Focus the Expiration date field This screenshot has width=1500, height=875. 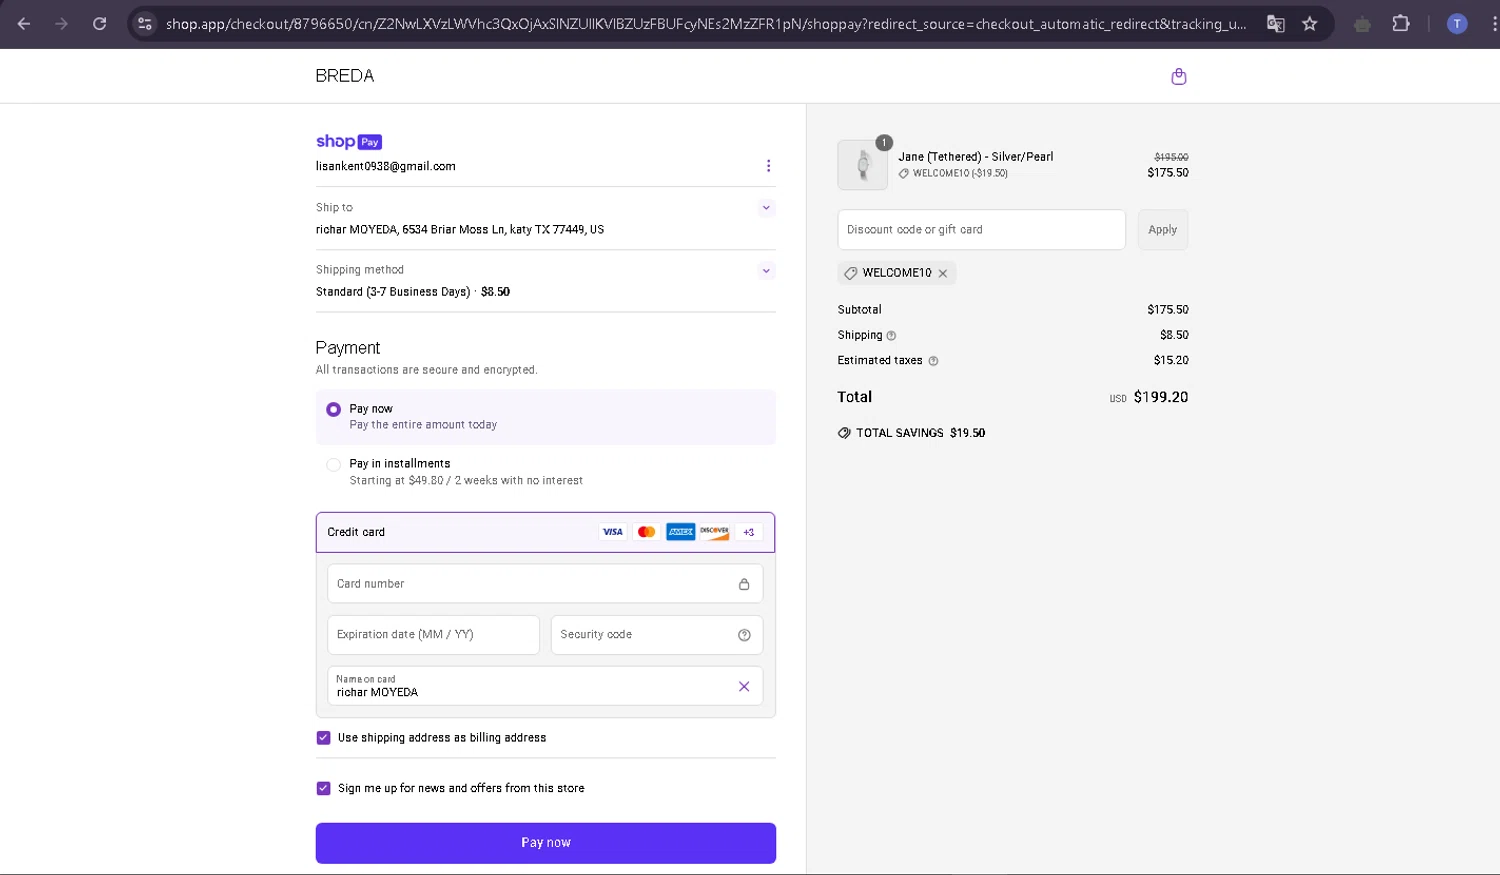tap(434, 635)
